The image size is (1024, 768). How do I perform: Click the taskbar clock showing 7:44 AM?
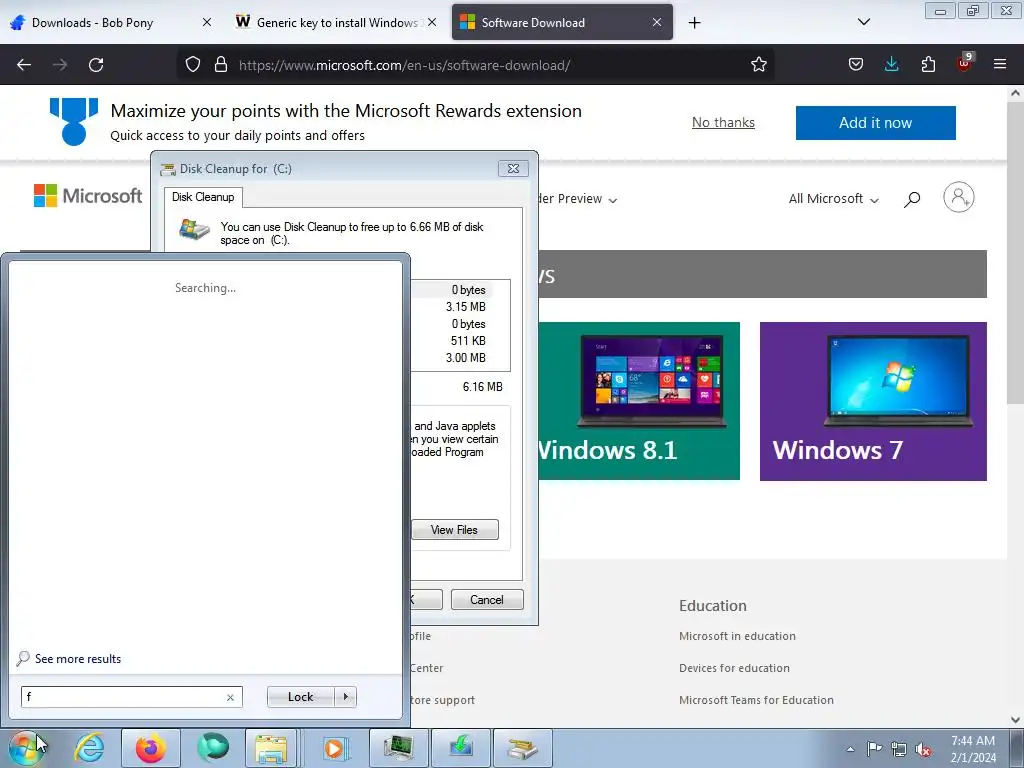[973, 749]
